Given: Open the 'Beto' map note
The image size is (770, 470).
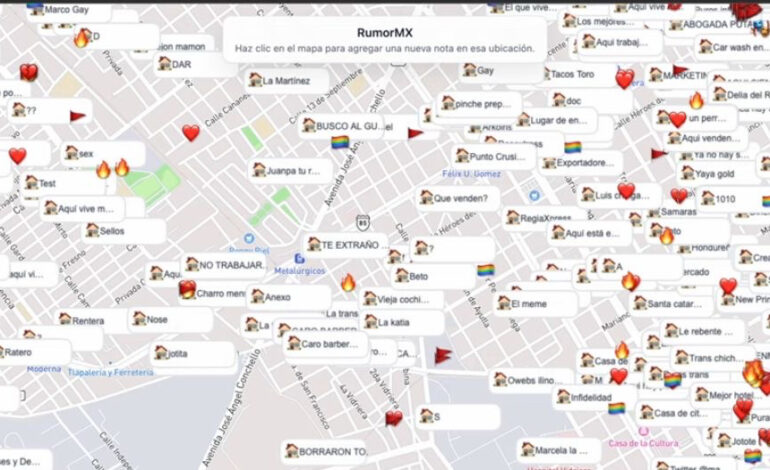Looking at the screenshot, I should click(433, 276).
